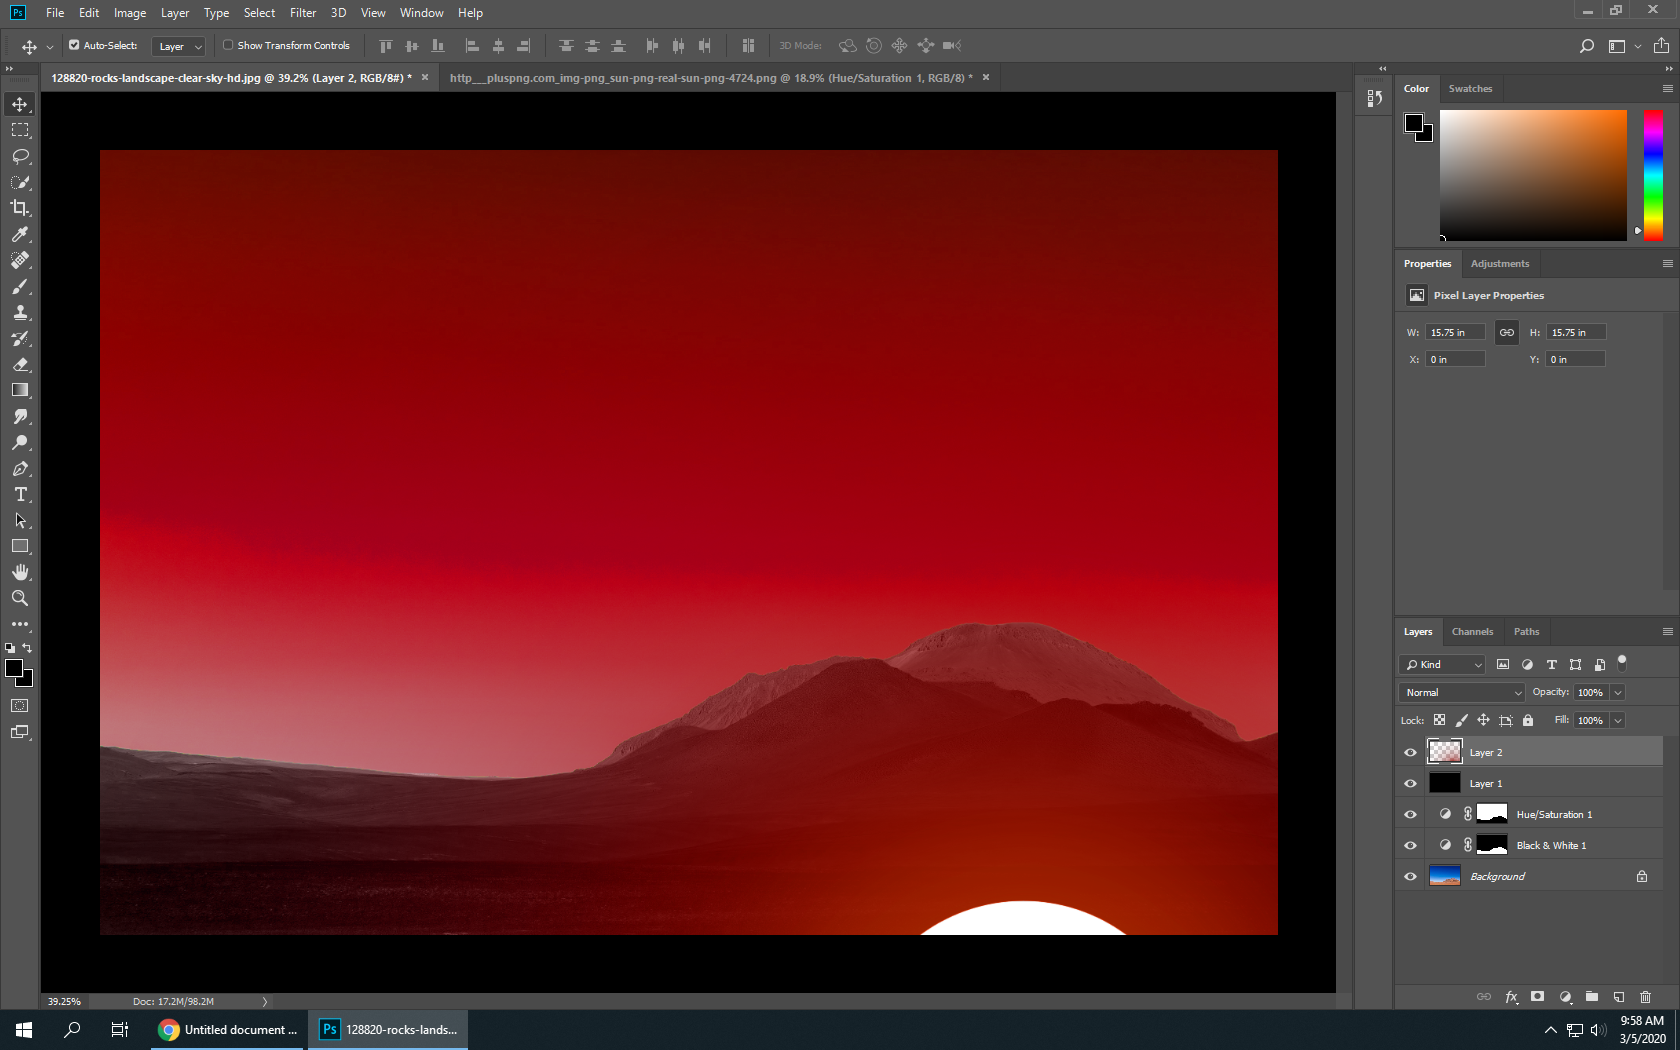Open blend mode Normal dropdown
Image resolution: width=1680 pixels, height=1050 pixels.
pos(1461,692)
